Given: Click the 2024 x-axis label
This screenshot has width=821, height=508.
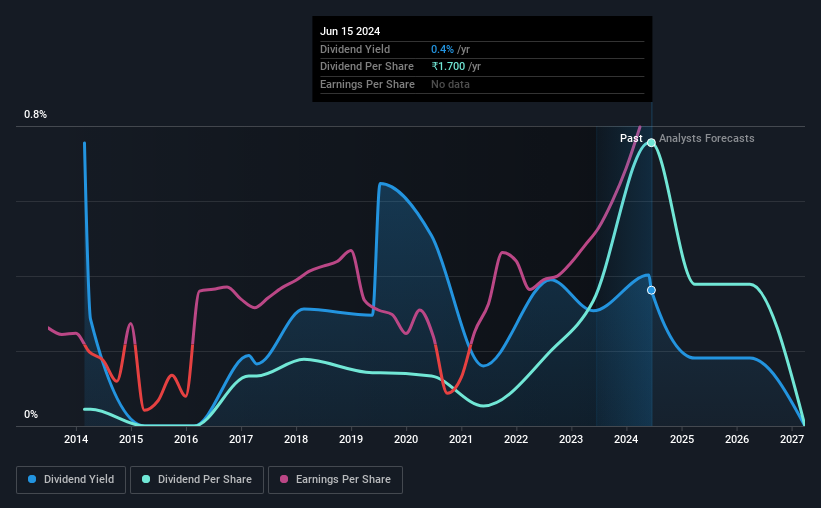Looking at the screenshot, I should click(x=626, y=439).
